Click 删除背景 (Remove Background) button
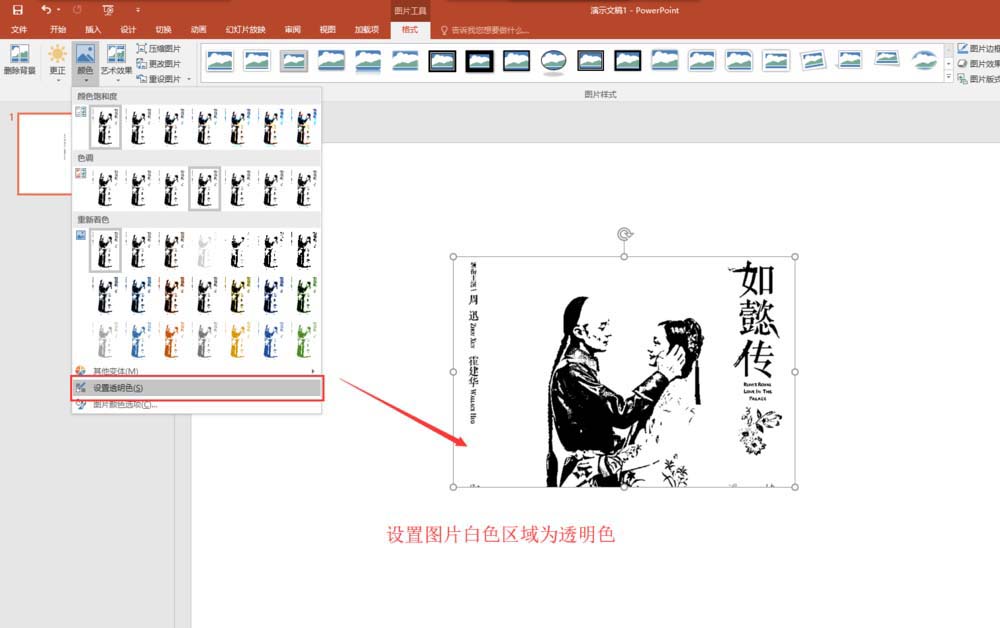The height and width of the screenshot is (628, 1000). [20, 61]
